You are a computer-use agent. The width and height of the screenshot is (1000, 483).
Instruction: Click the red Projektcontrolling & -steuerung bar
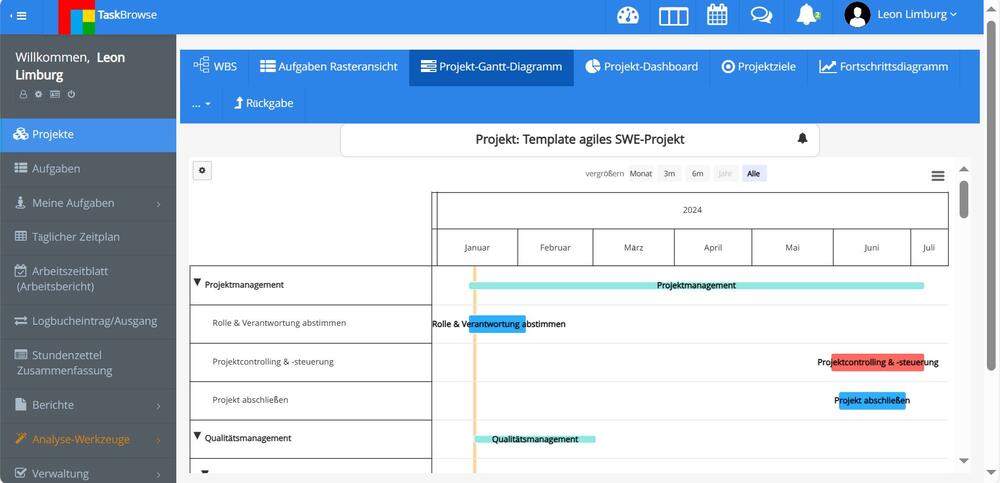(877, 362)
